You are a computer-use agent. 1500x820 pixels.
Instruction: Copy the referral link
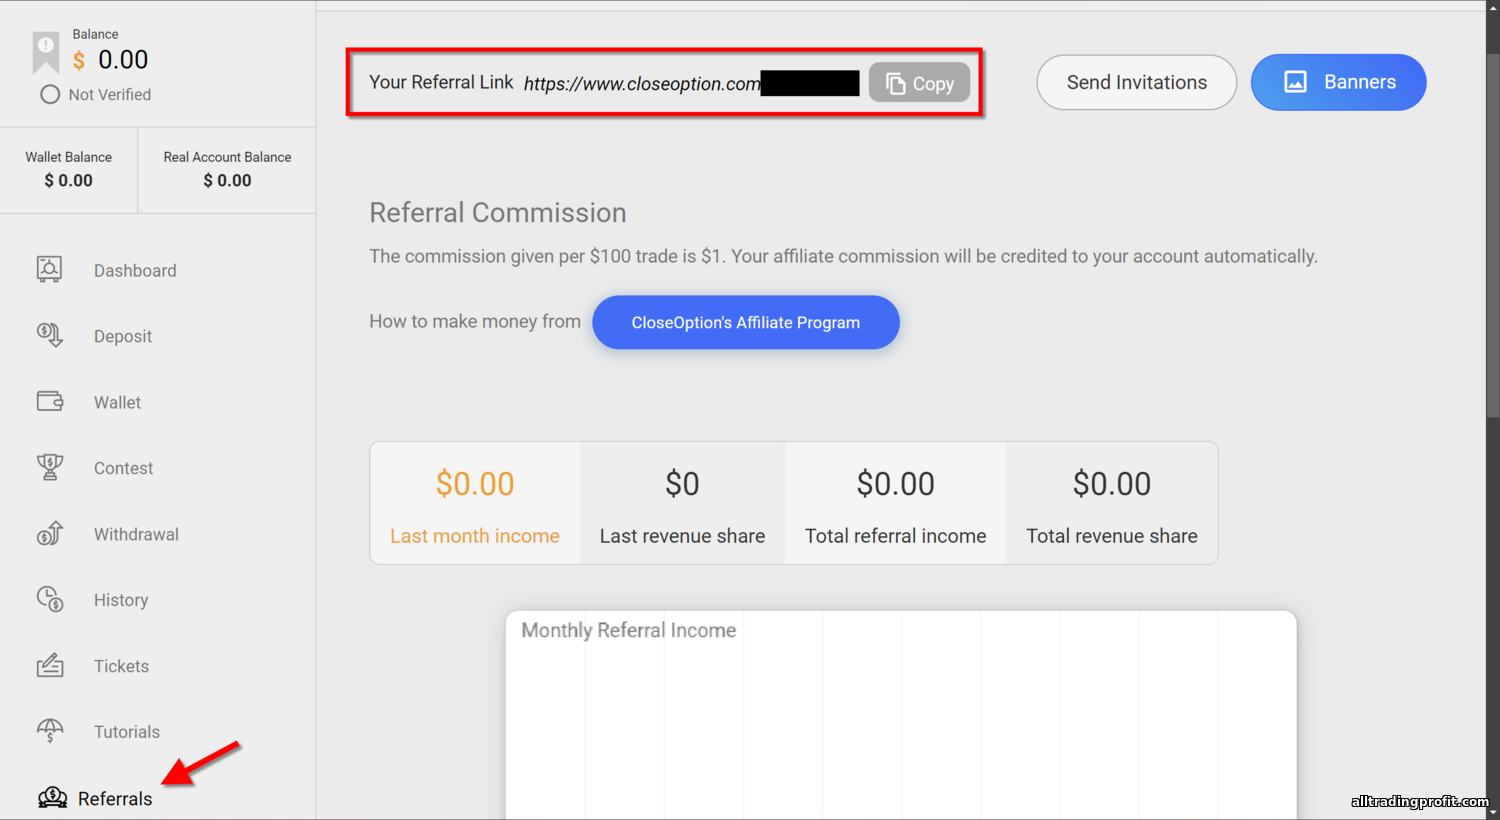(x=919, y=83)
